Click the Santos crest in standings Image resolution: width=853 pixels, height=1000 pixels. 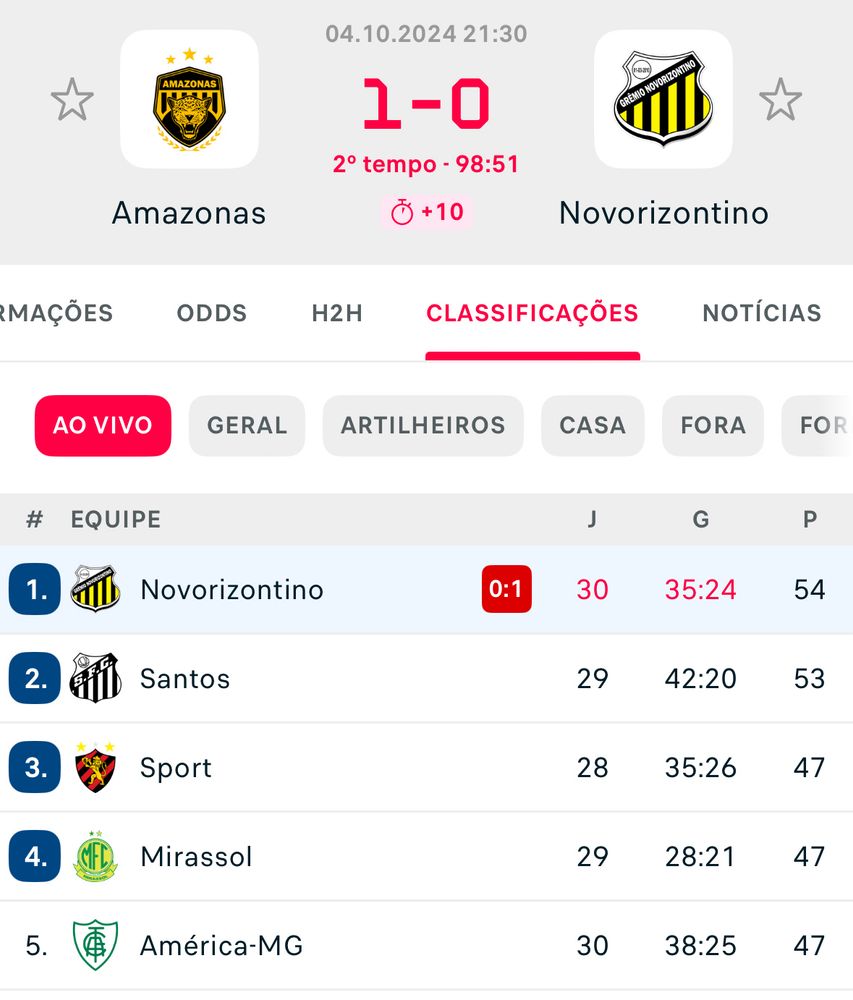click(95, 678)
